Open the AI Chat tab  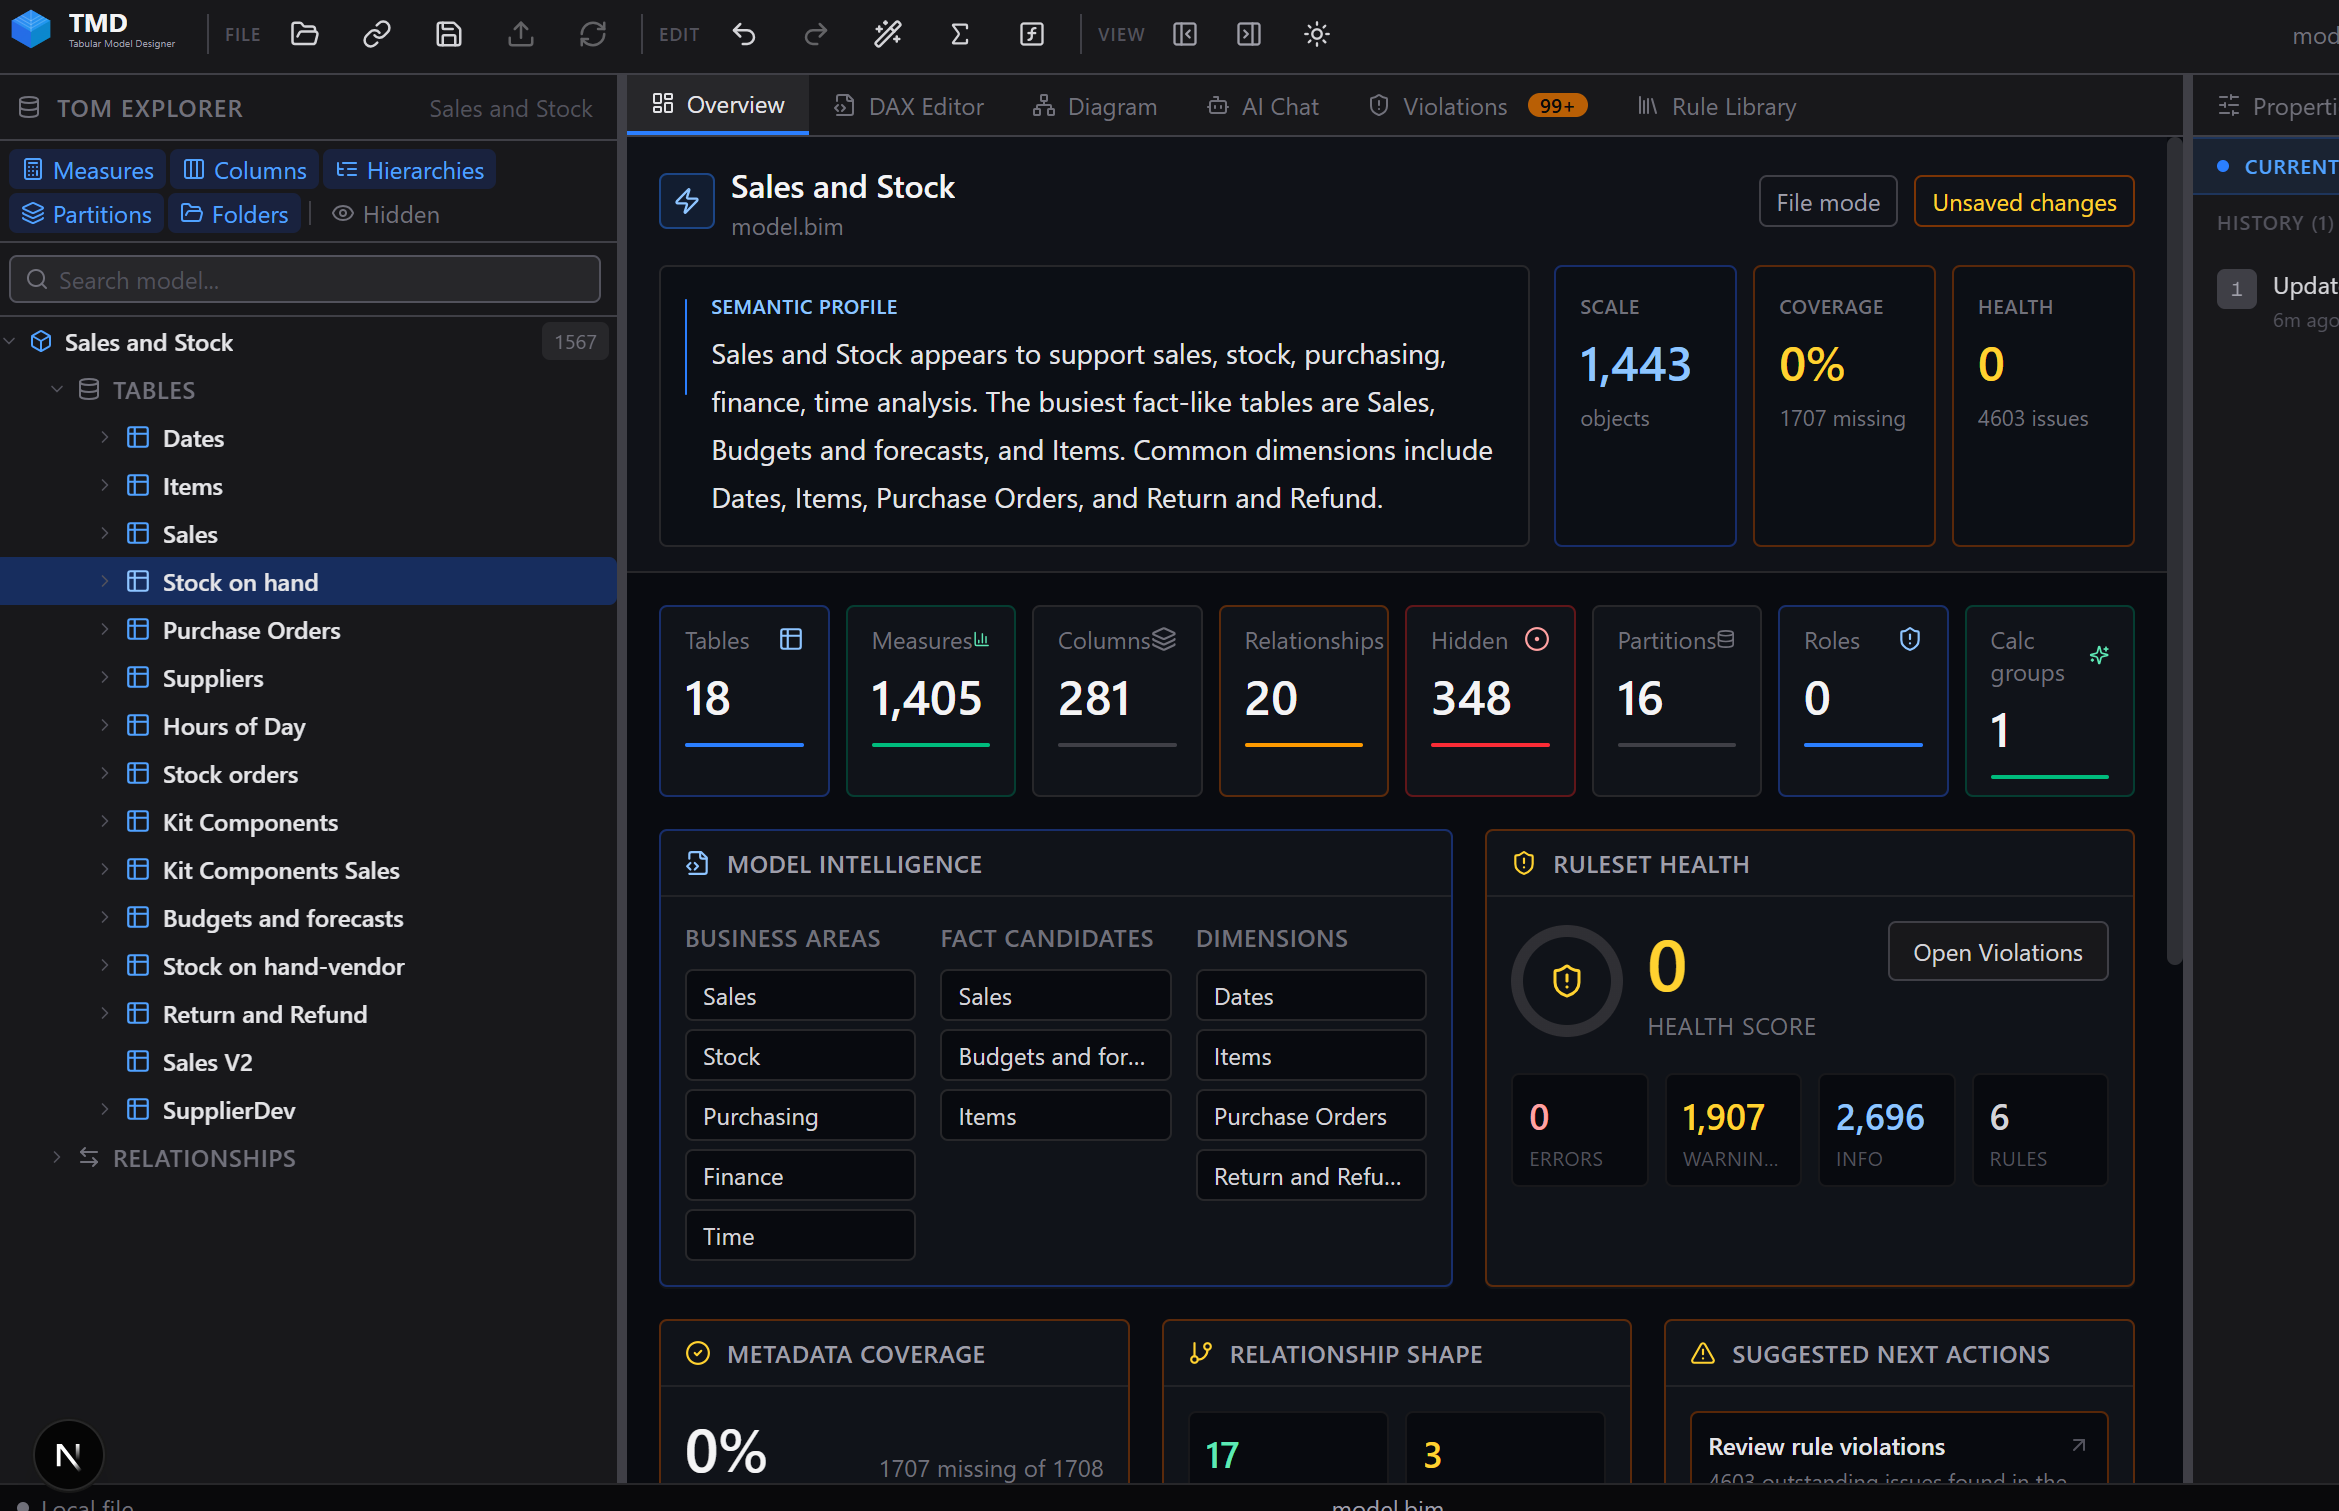pos(1263,106)
